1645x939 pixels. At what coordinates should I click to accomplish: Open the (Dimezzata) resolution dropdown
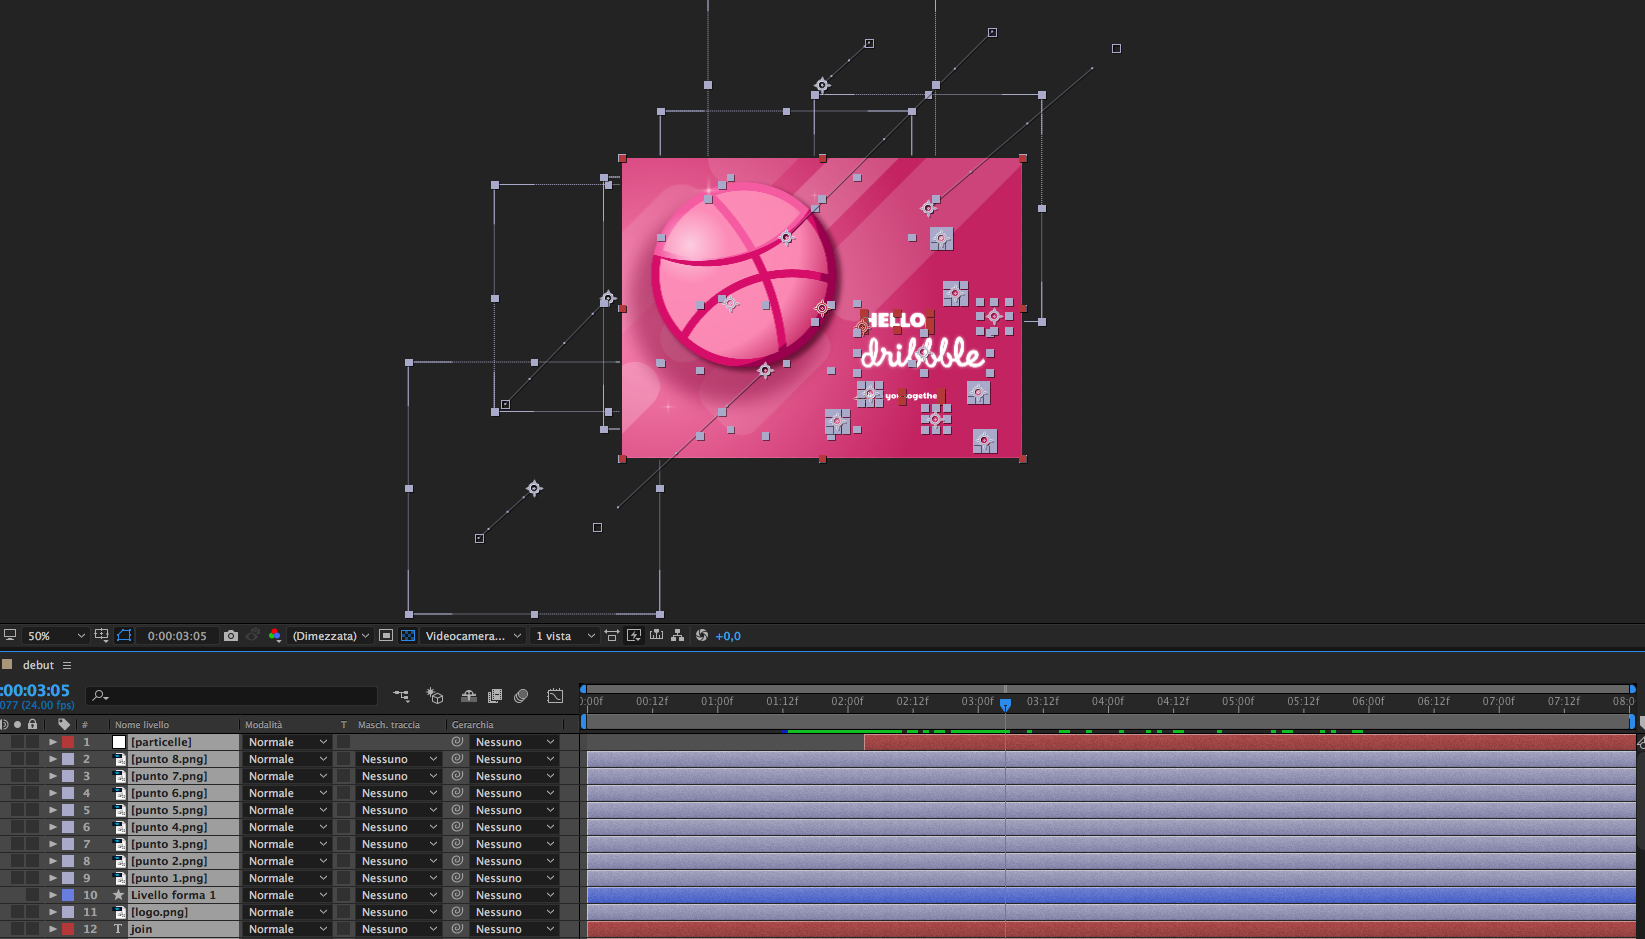[331, 636]
